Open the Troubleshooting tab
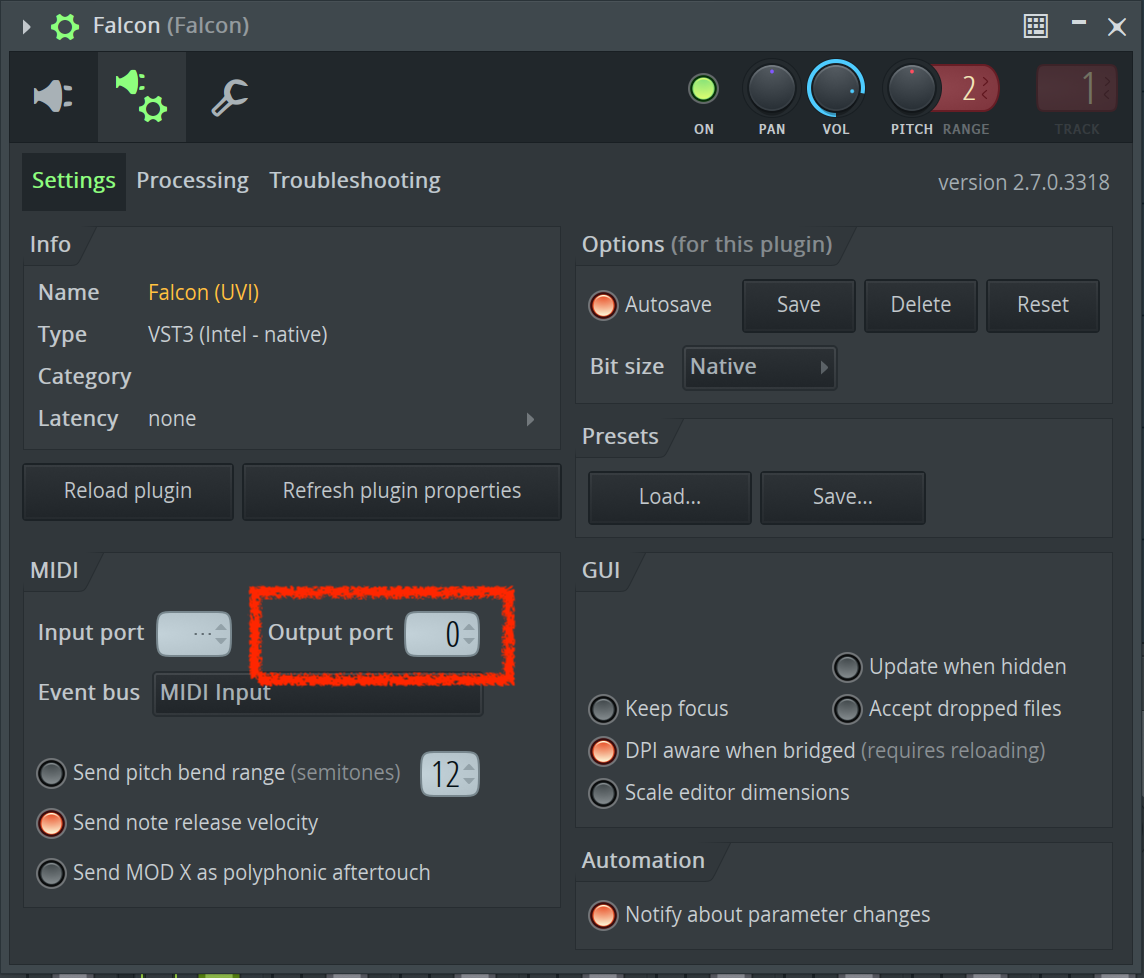This screenshot has height=978, width=1144. tap(354, 180)
